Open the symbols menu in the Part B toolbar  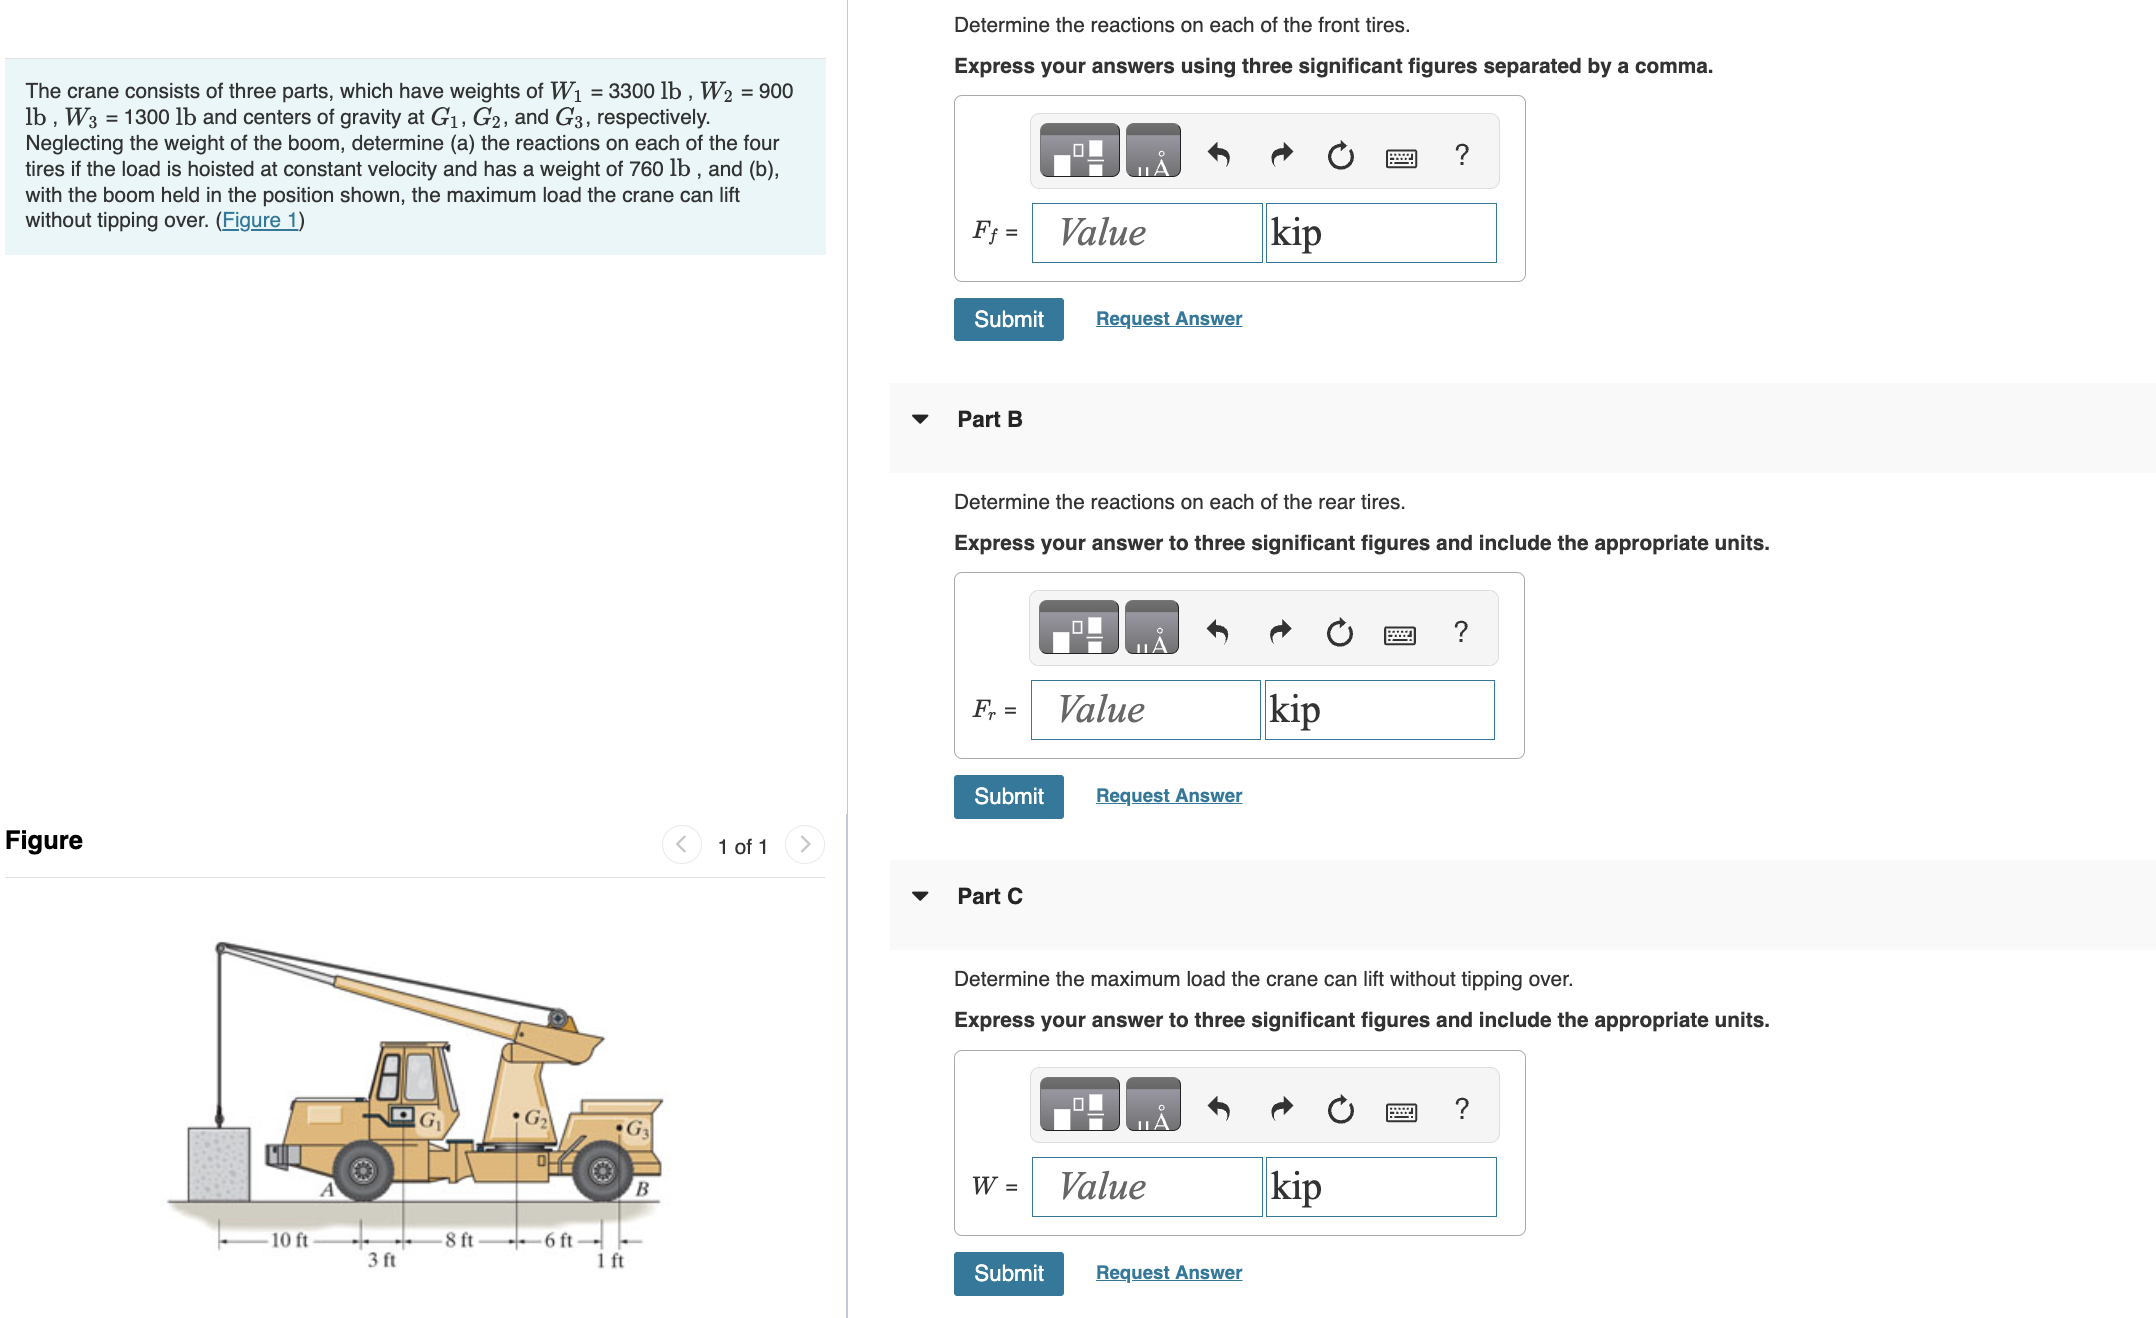pyautogui.click(x=1152, y=629)
